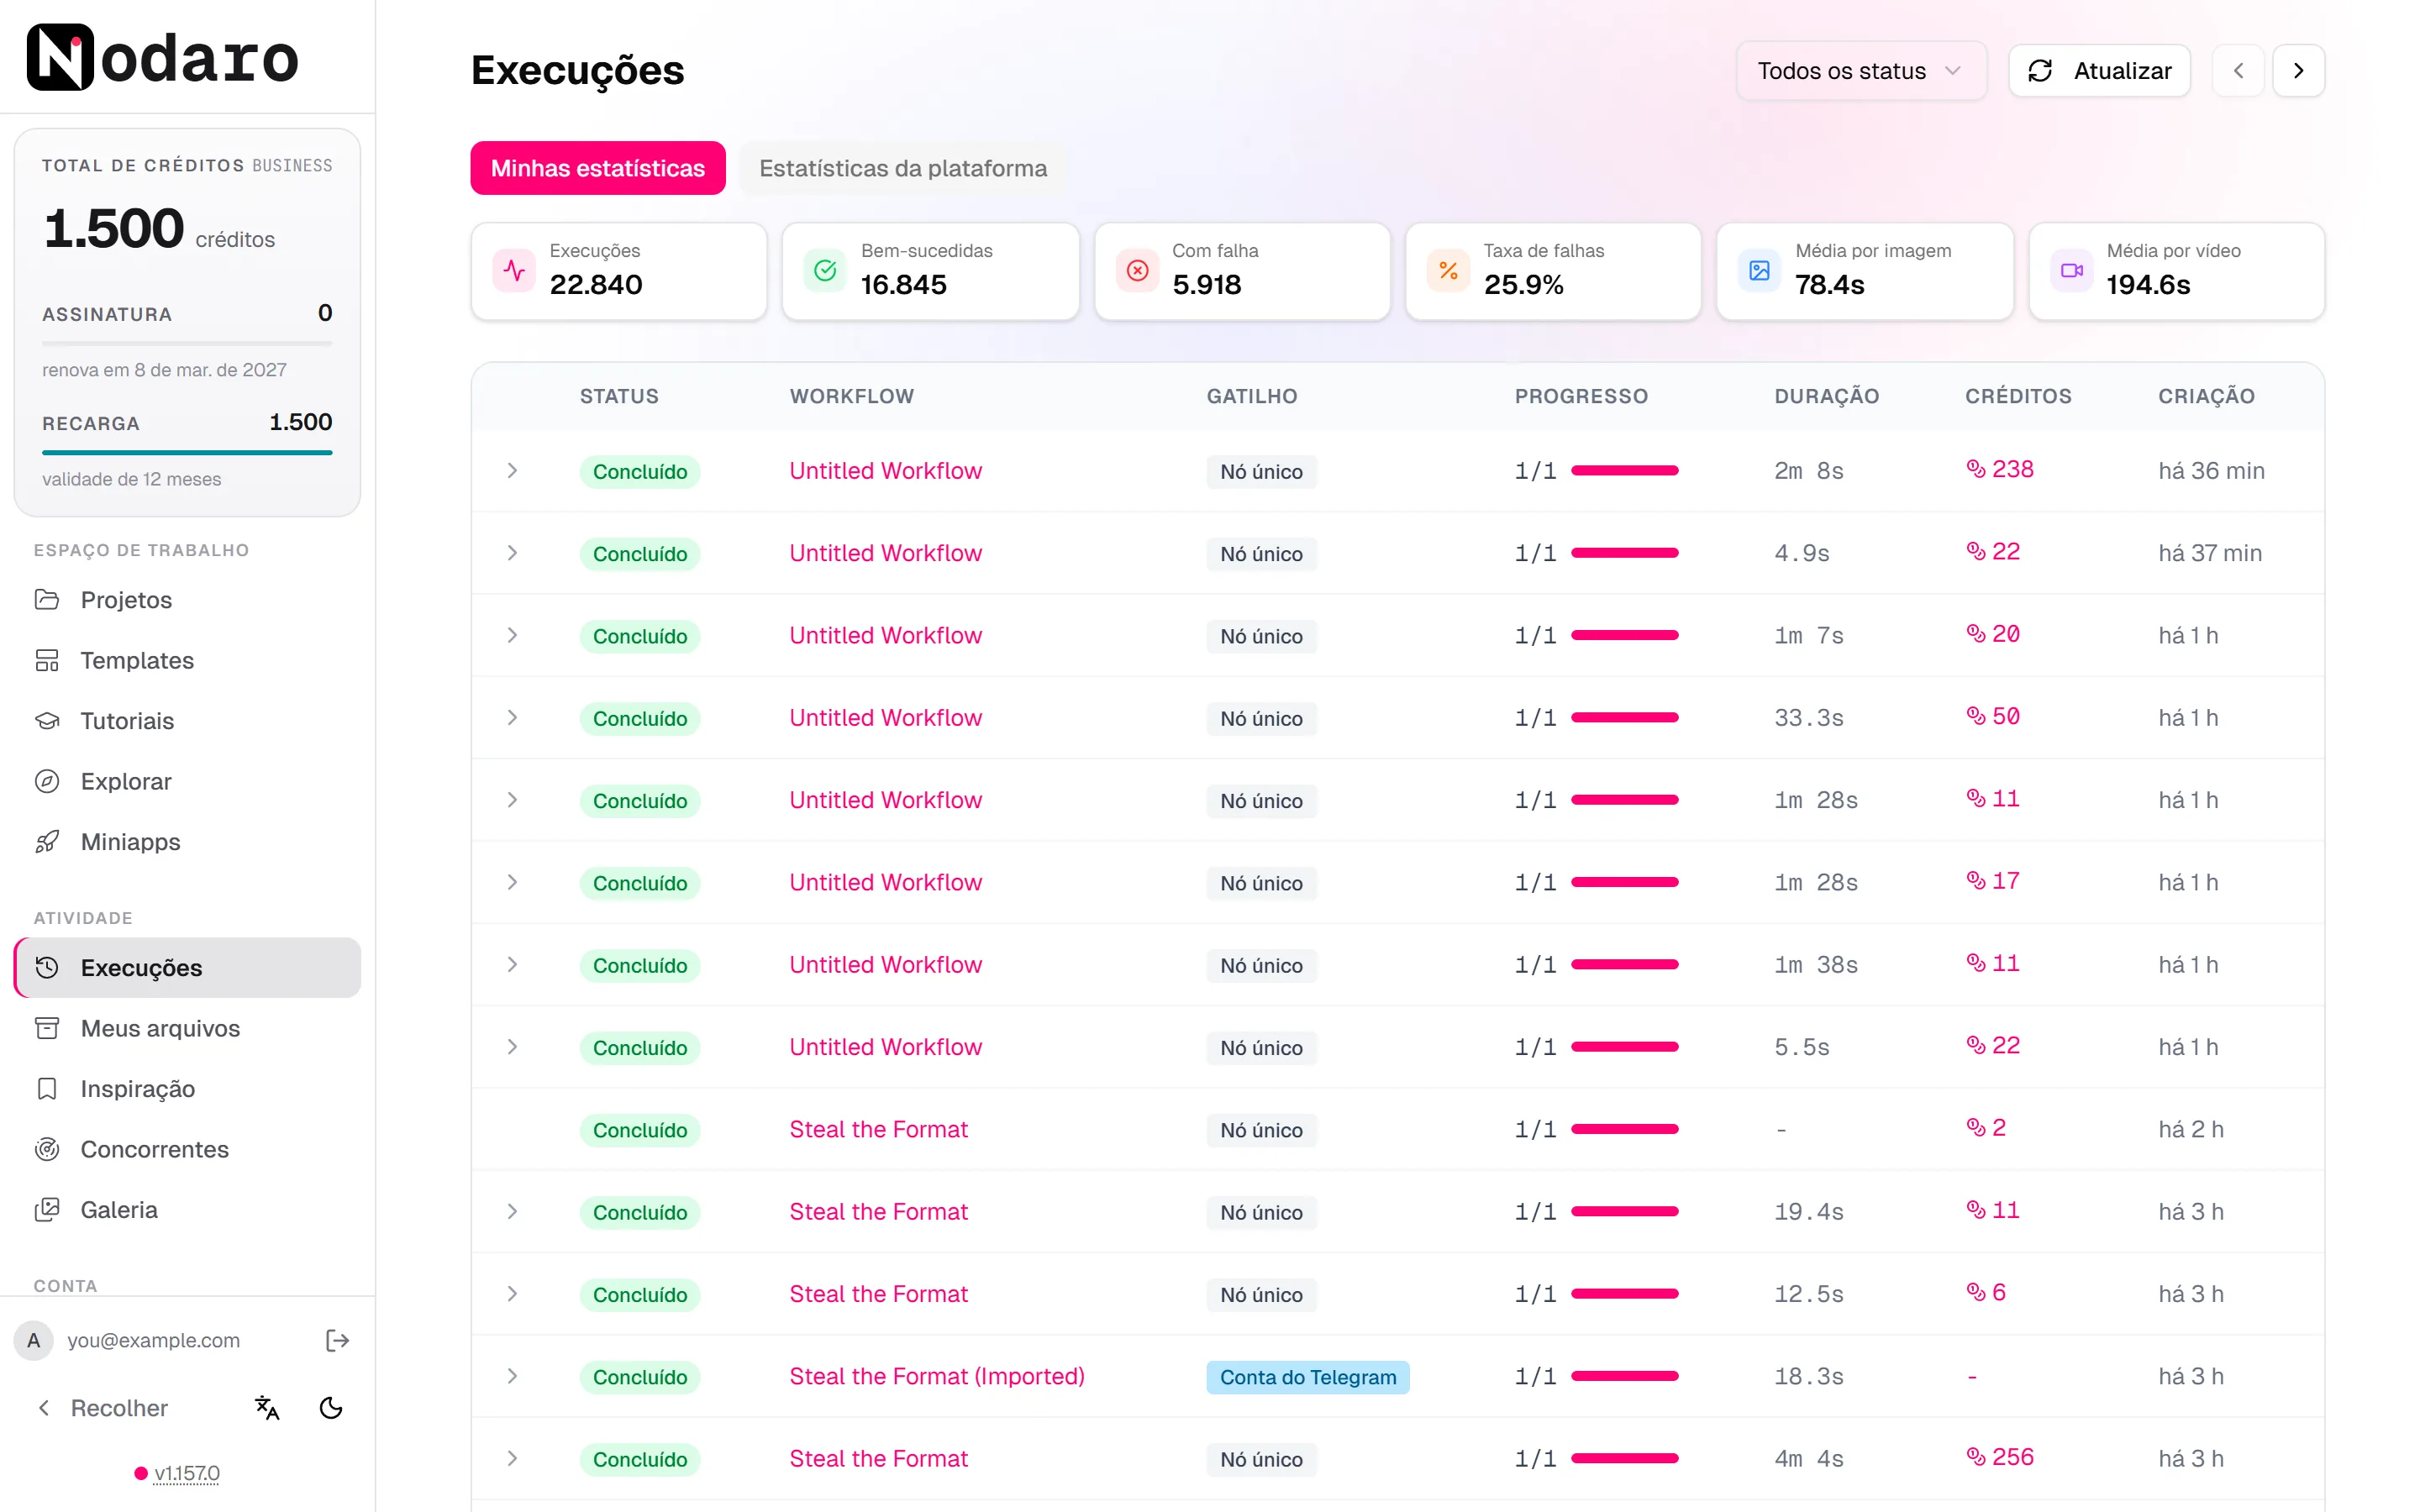
Task: Expand the row costing 50 credits
Action: [x=512, y=718]
